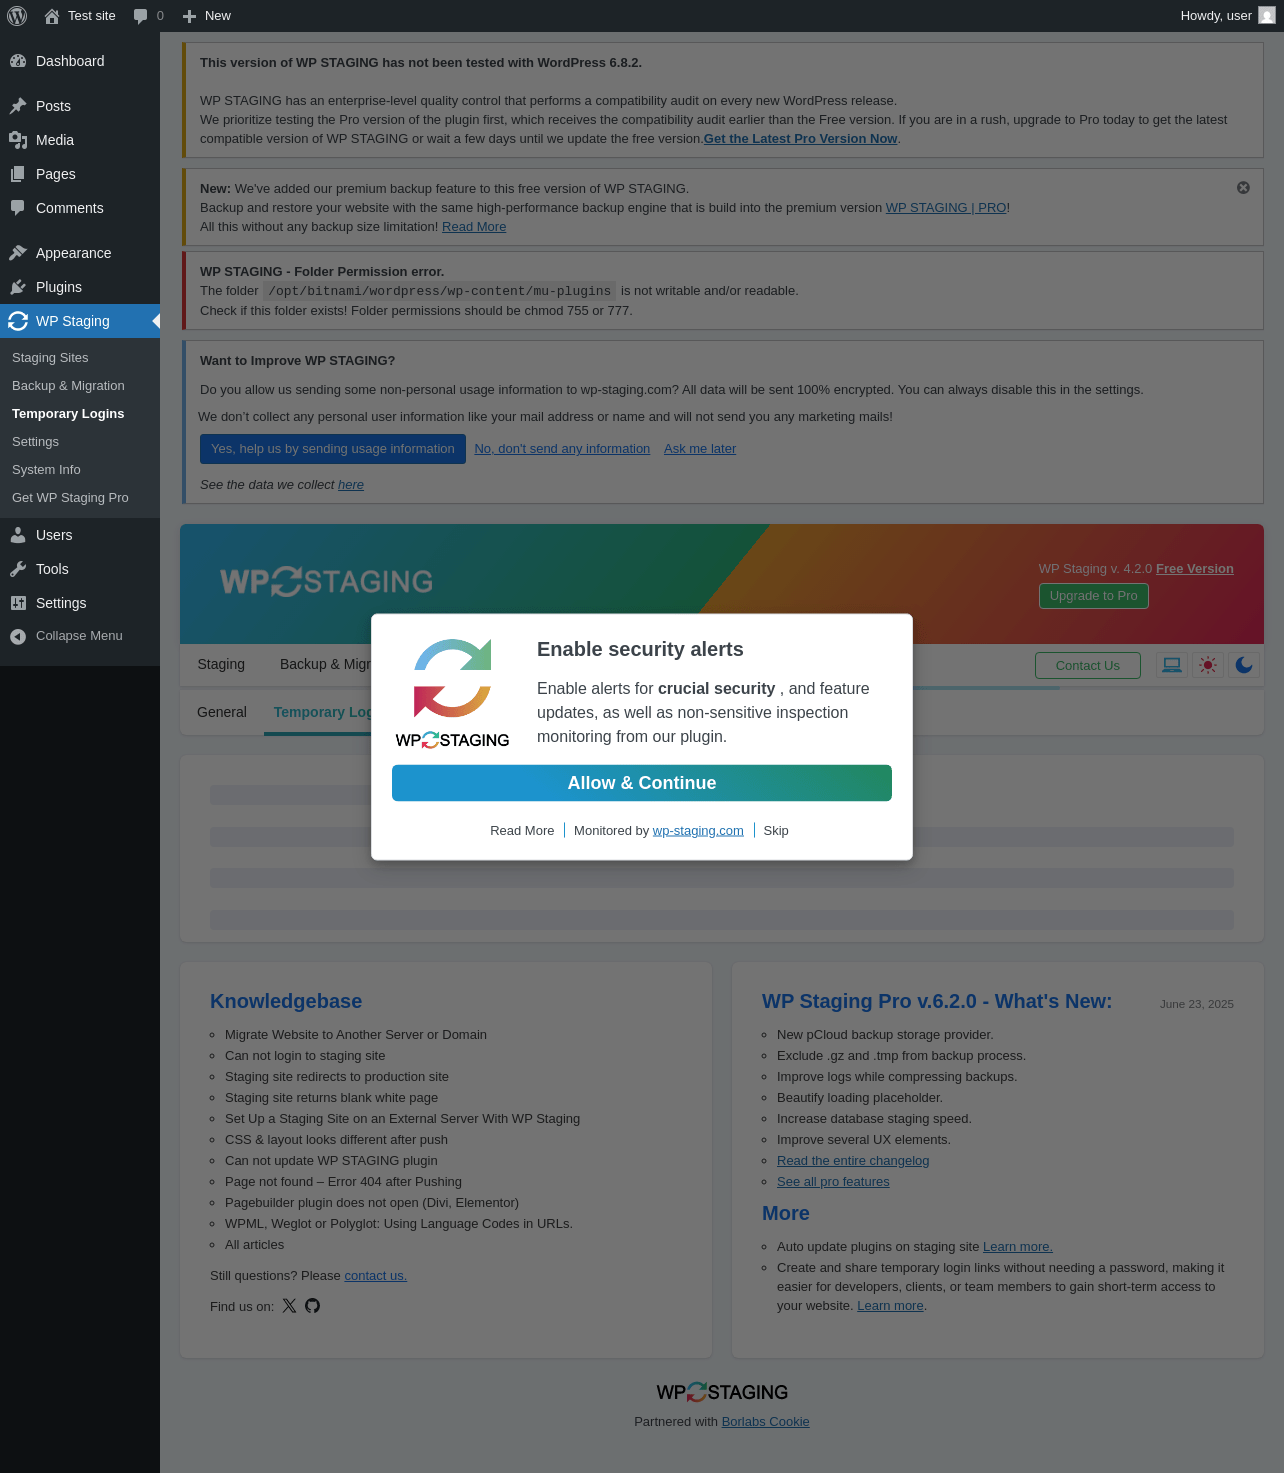Screen dimensions: 1284x1473
Task: Go to Temporary Logins submenu
Action: pos(68,414)
